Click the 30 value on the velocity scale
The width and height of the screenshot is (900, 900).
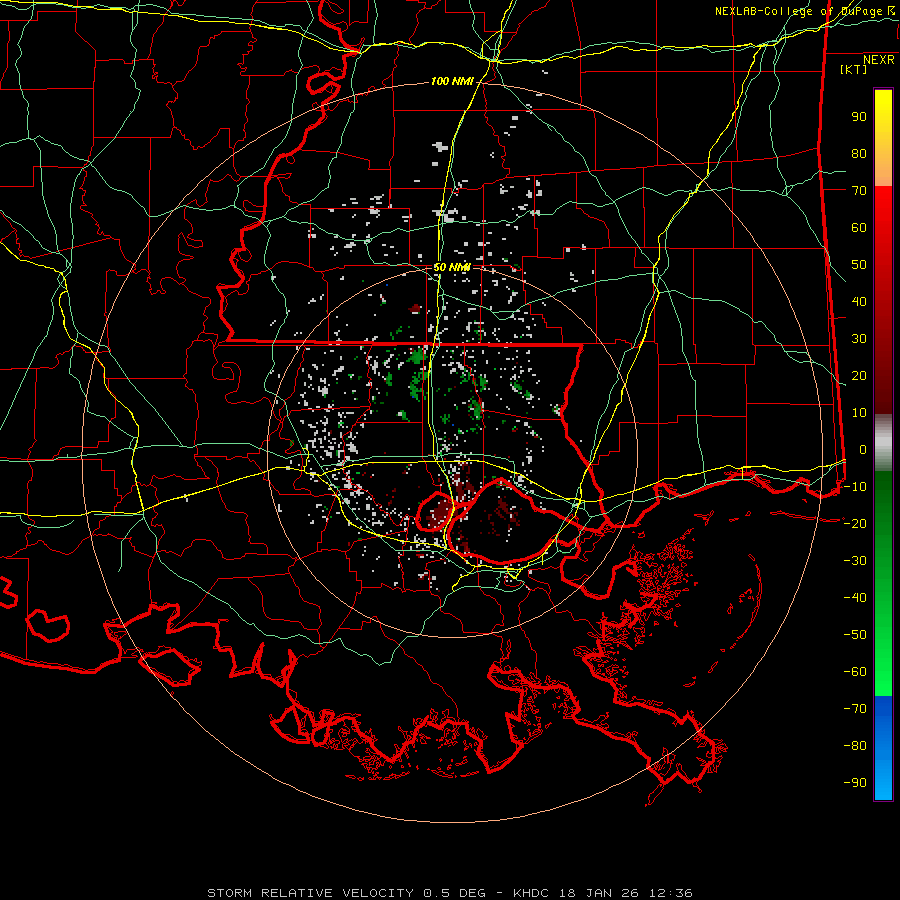tap(859, 339)
